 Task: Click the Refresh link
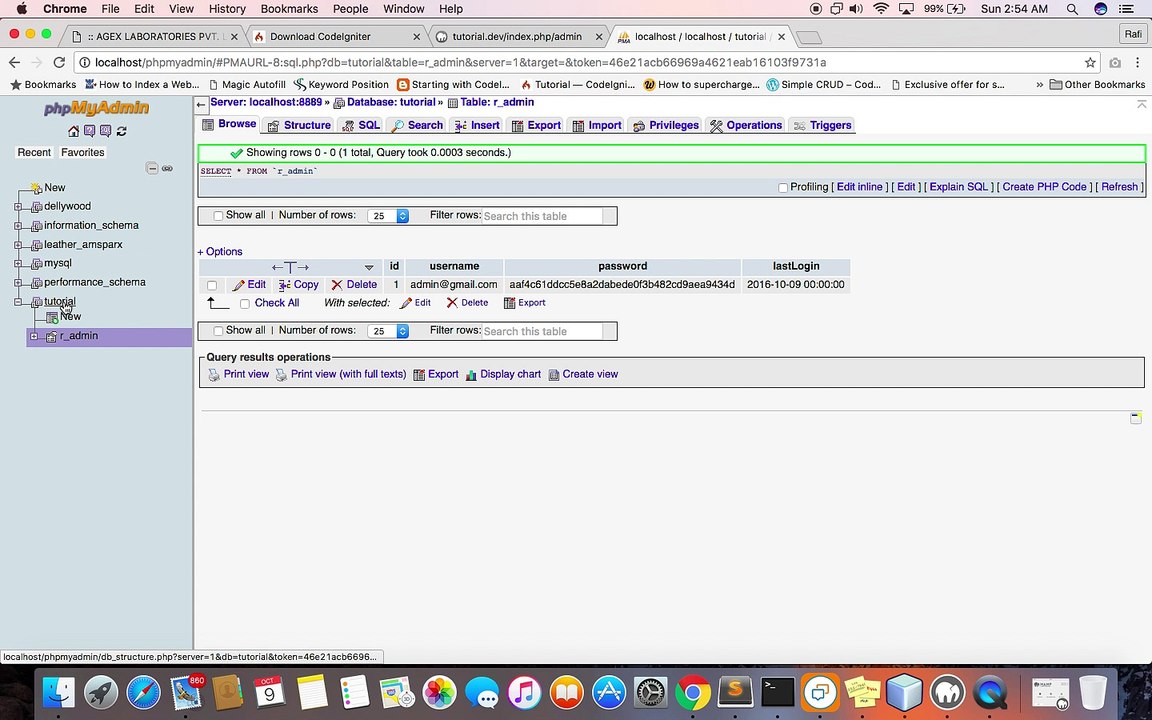[1120, 187]
